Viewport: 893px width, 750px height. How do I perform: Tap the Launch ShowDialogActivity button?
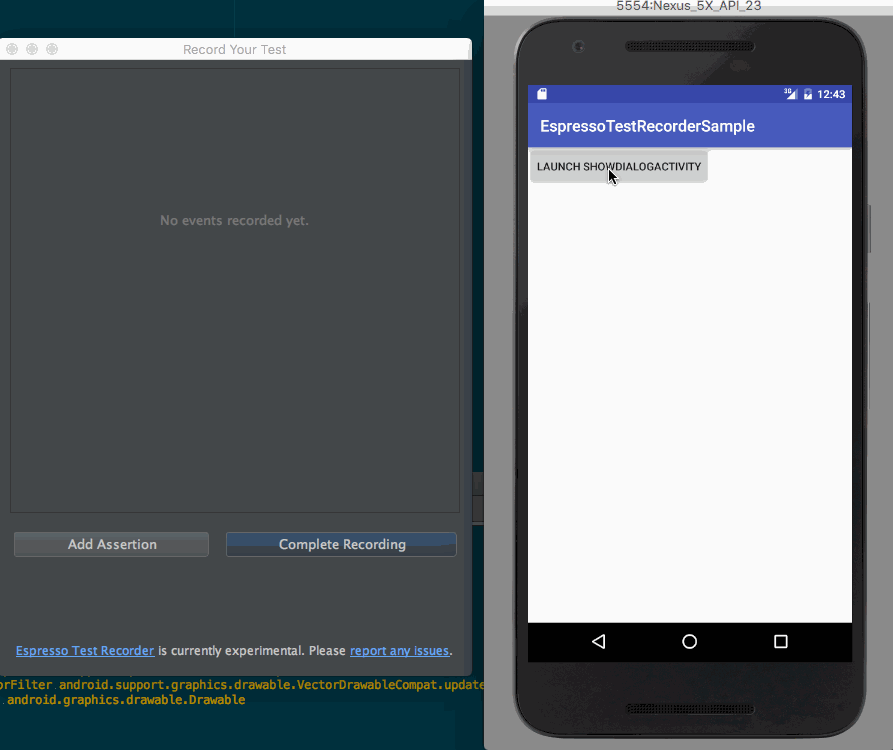point(618,166)
